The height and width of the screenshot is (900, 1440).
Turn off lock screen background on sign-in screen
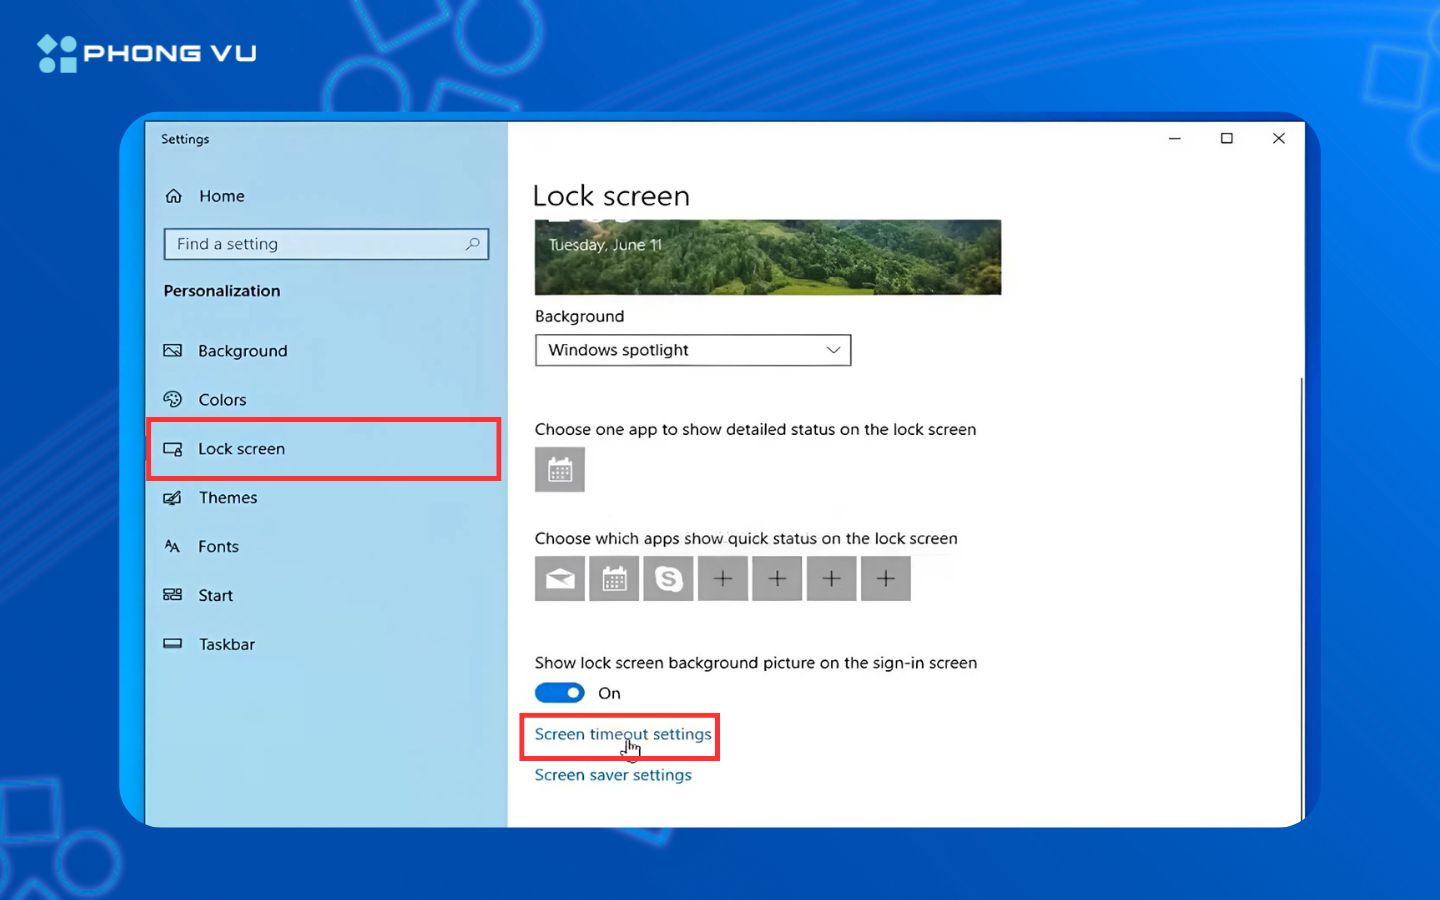pyautogui.click(x=559, y=692)
